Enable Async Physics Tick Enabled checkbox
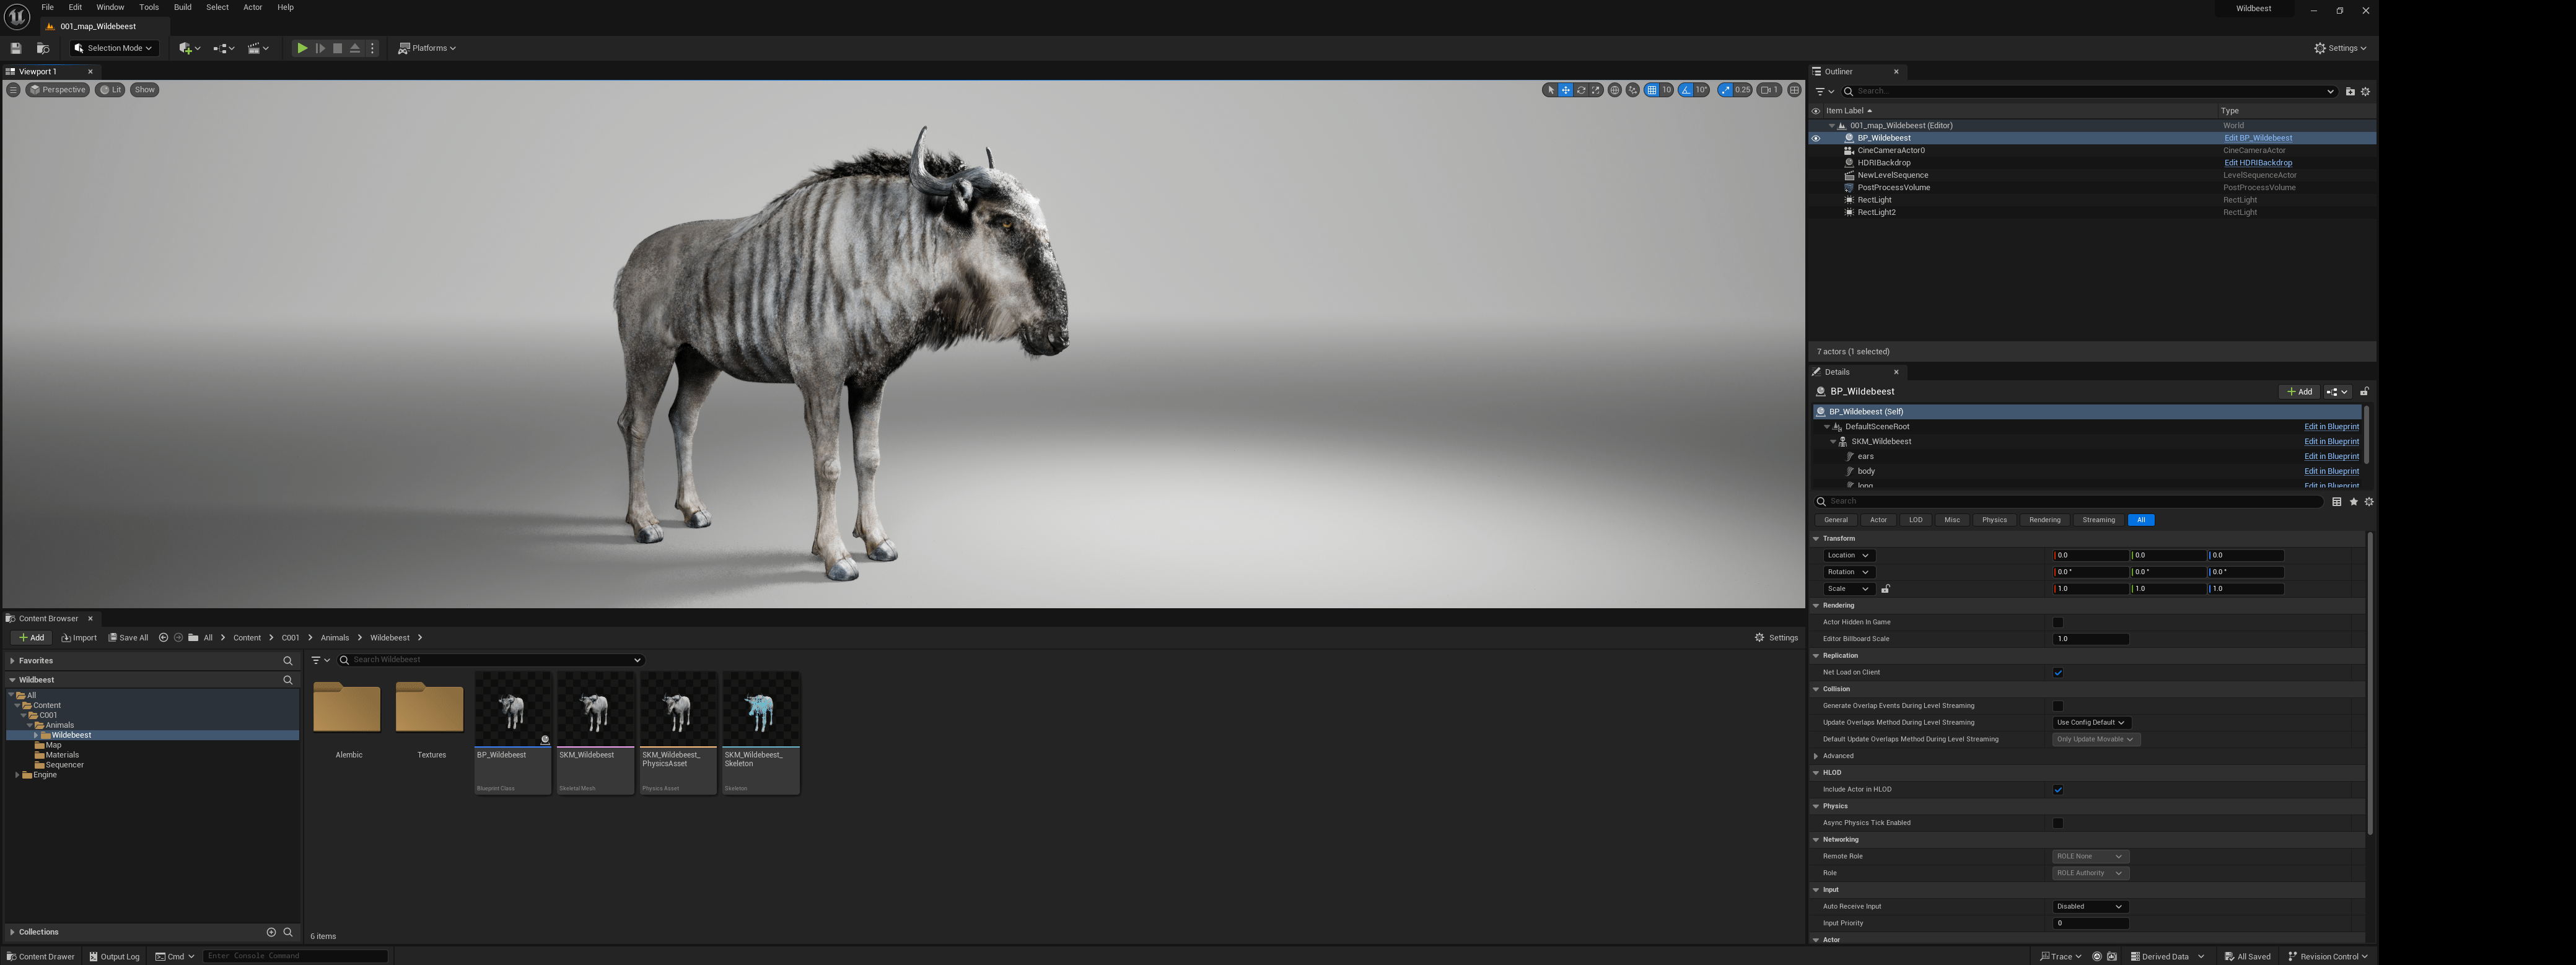This screenshot has height=965, width=2576. click(x=2058, y=823)
